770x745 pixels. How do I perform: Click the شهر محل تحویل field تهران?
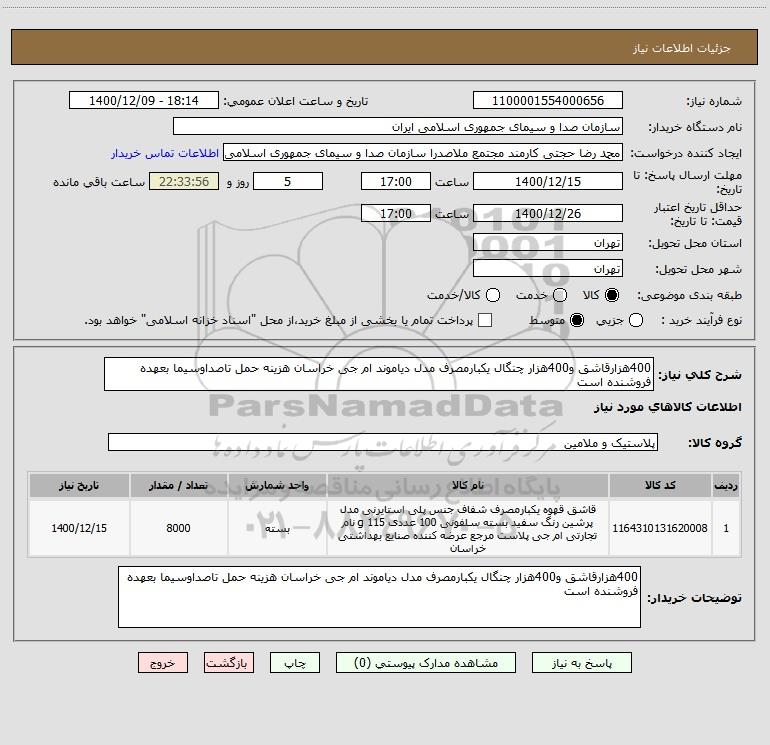point(548,269)
